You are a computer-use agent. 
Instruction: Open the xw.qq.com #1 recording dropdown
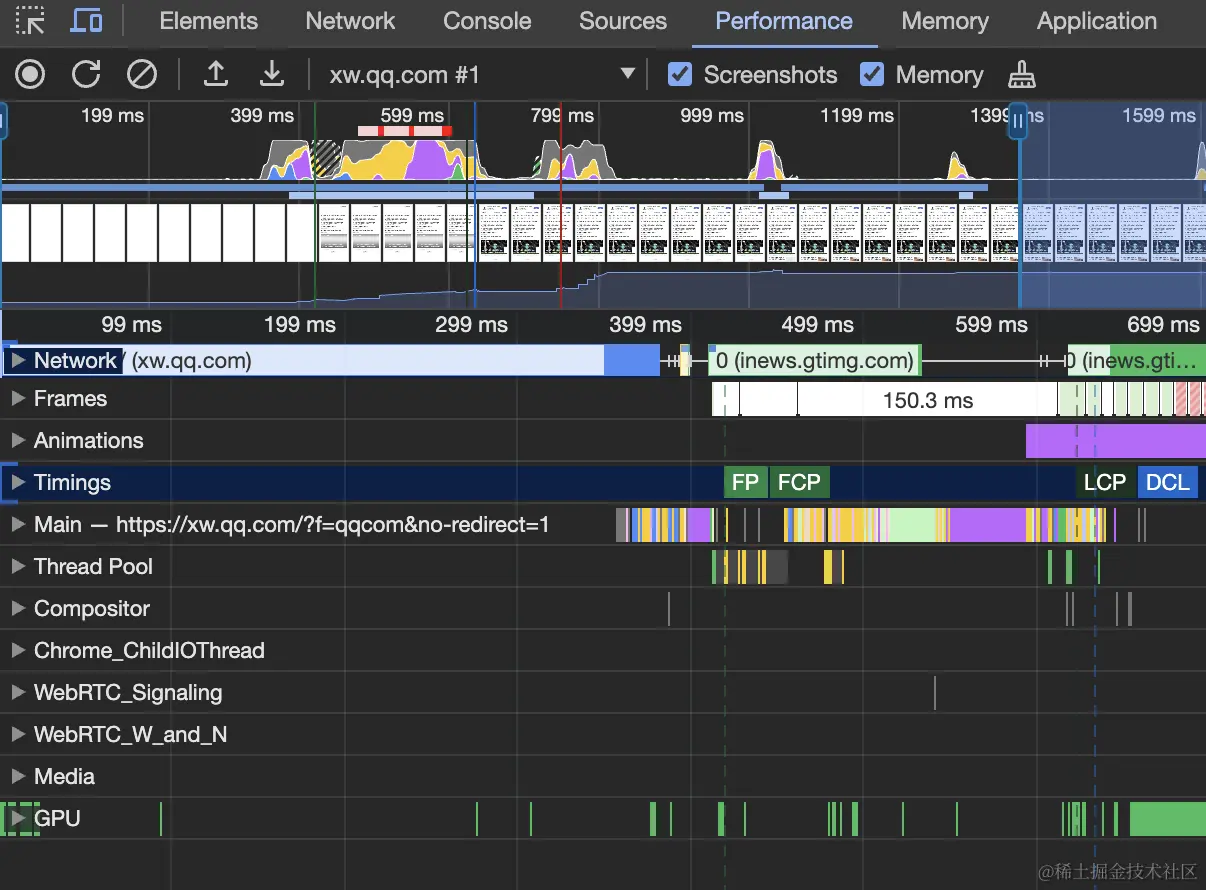coord(483,74)
